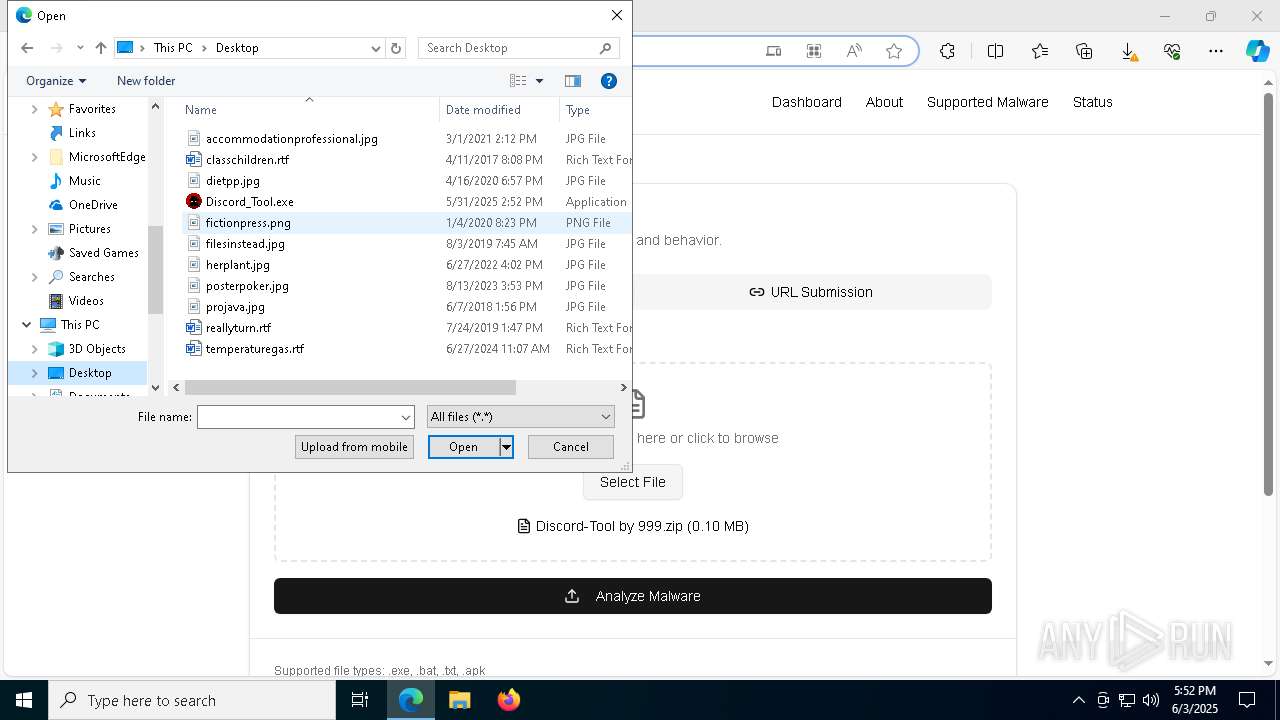Click the Select File button
Viewport: 1280px width, 720px height.
coord(632,482)
